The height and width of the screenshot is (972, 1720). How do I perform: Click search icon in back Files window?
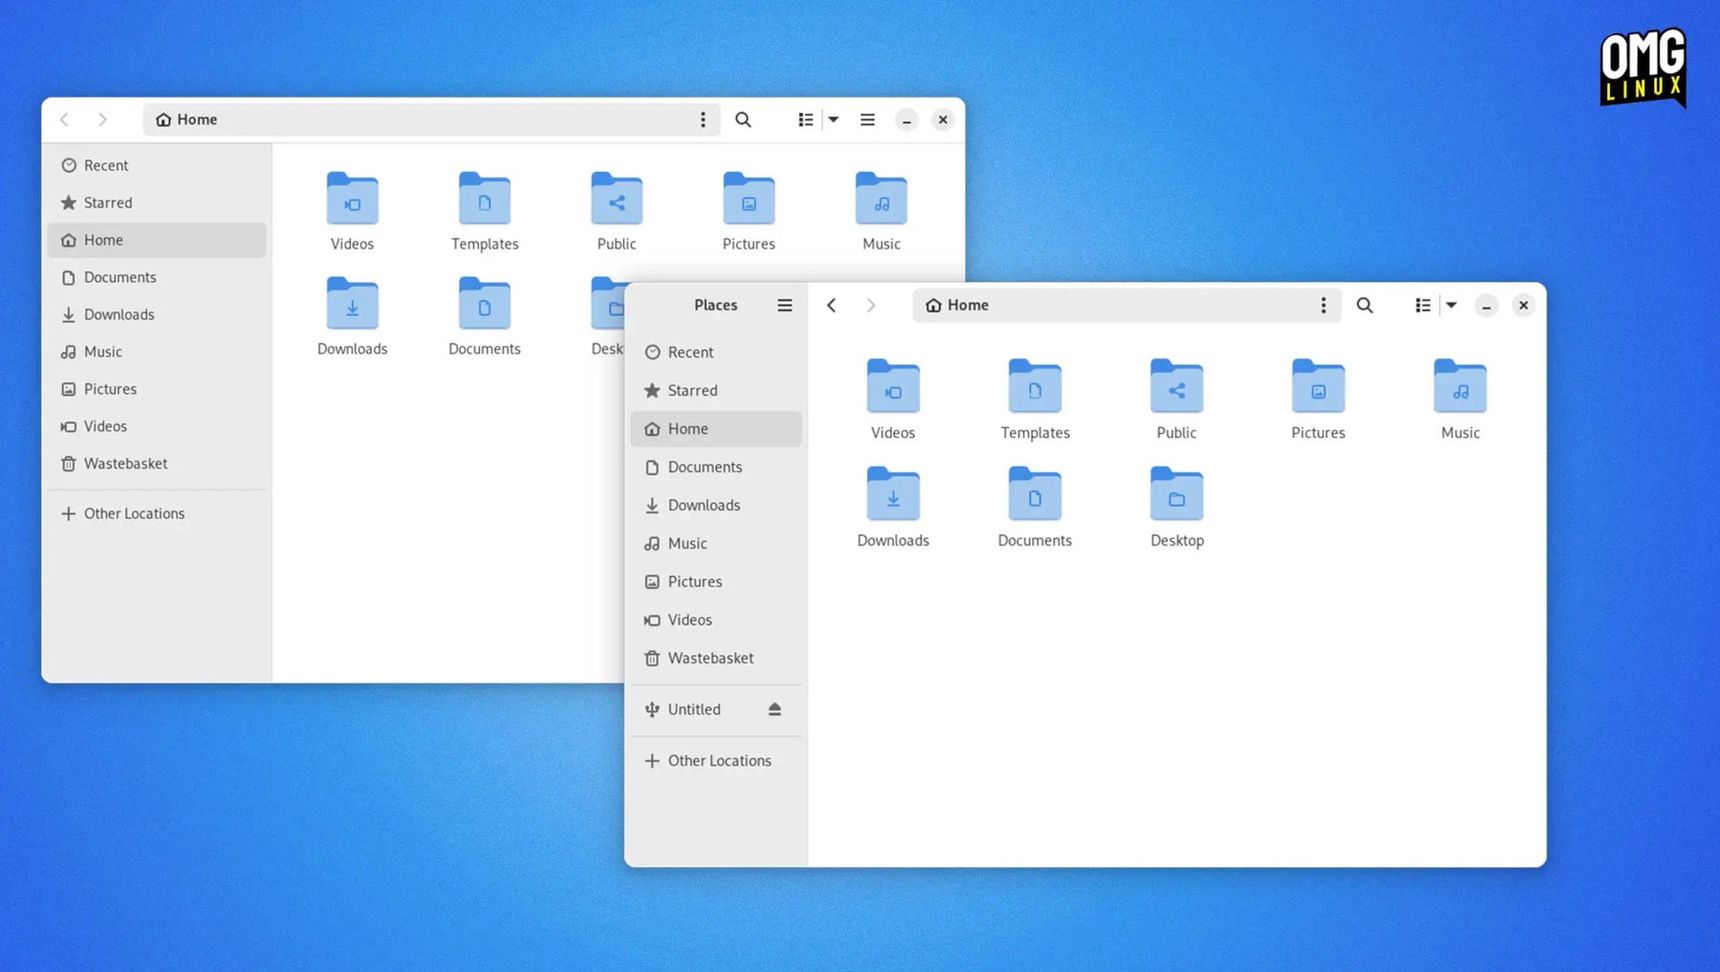coord(743,120)
